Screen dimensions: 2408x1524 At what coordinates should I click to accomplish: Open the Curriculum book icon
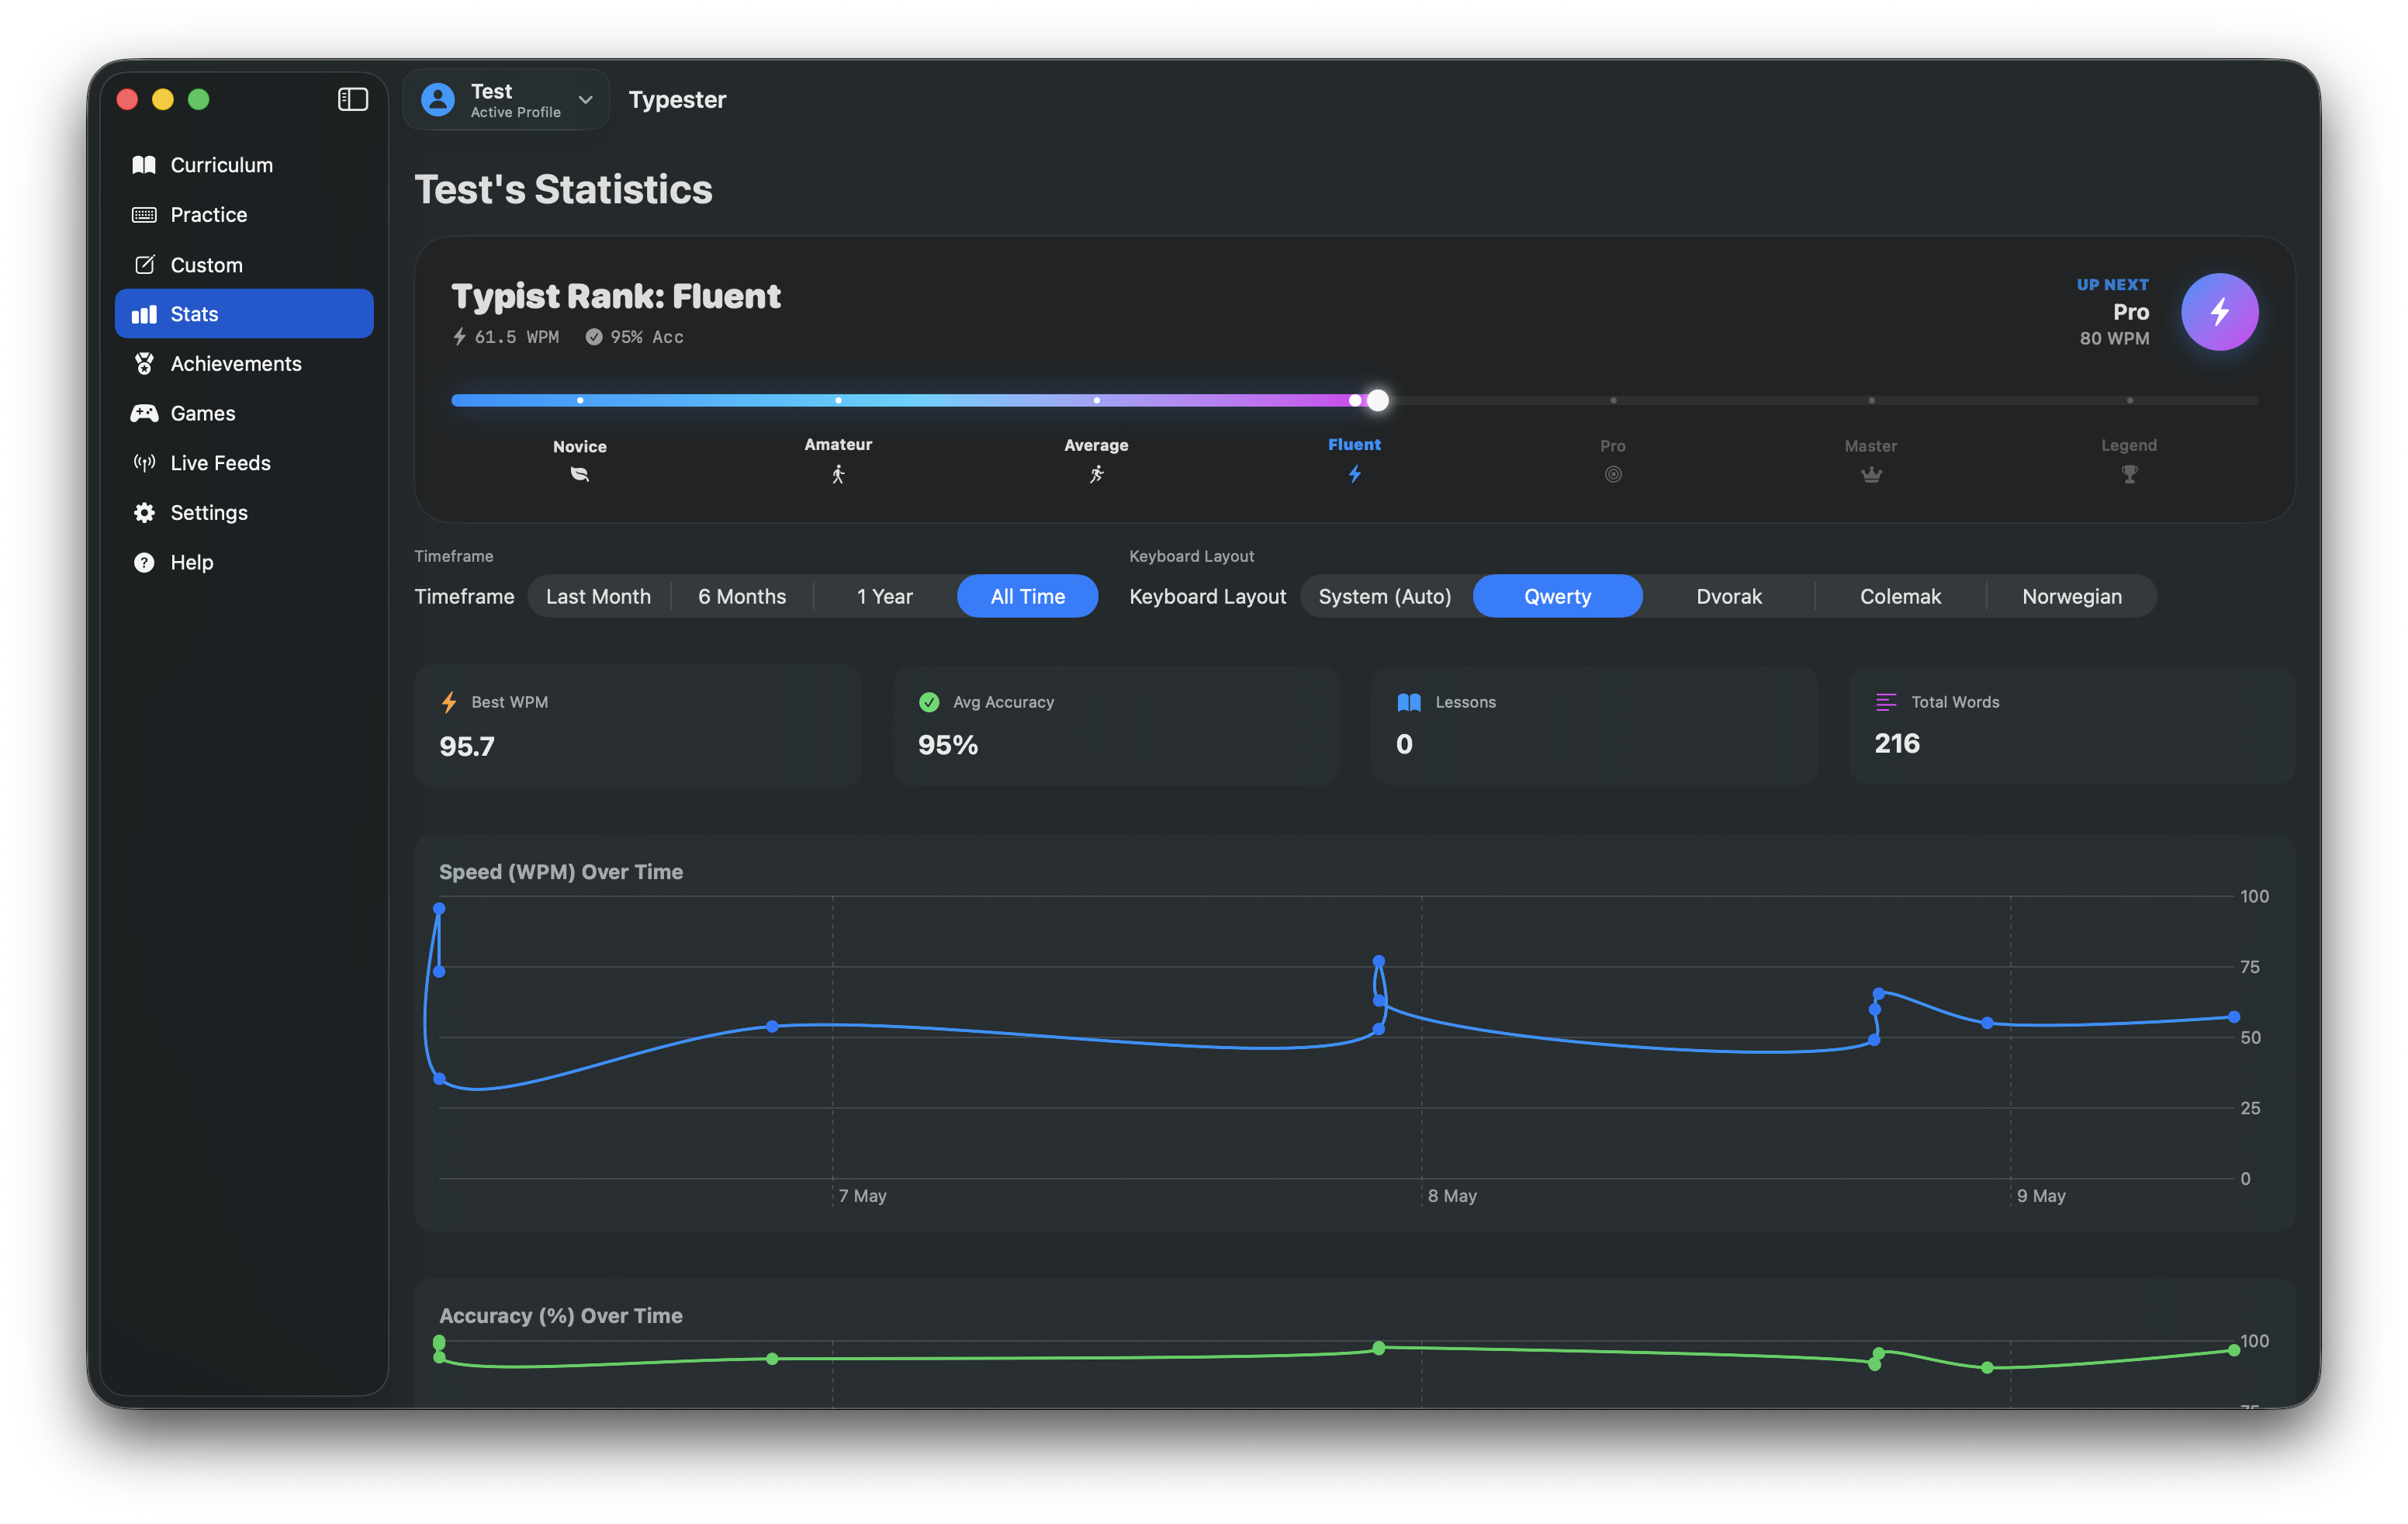tap(144, 165)
